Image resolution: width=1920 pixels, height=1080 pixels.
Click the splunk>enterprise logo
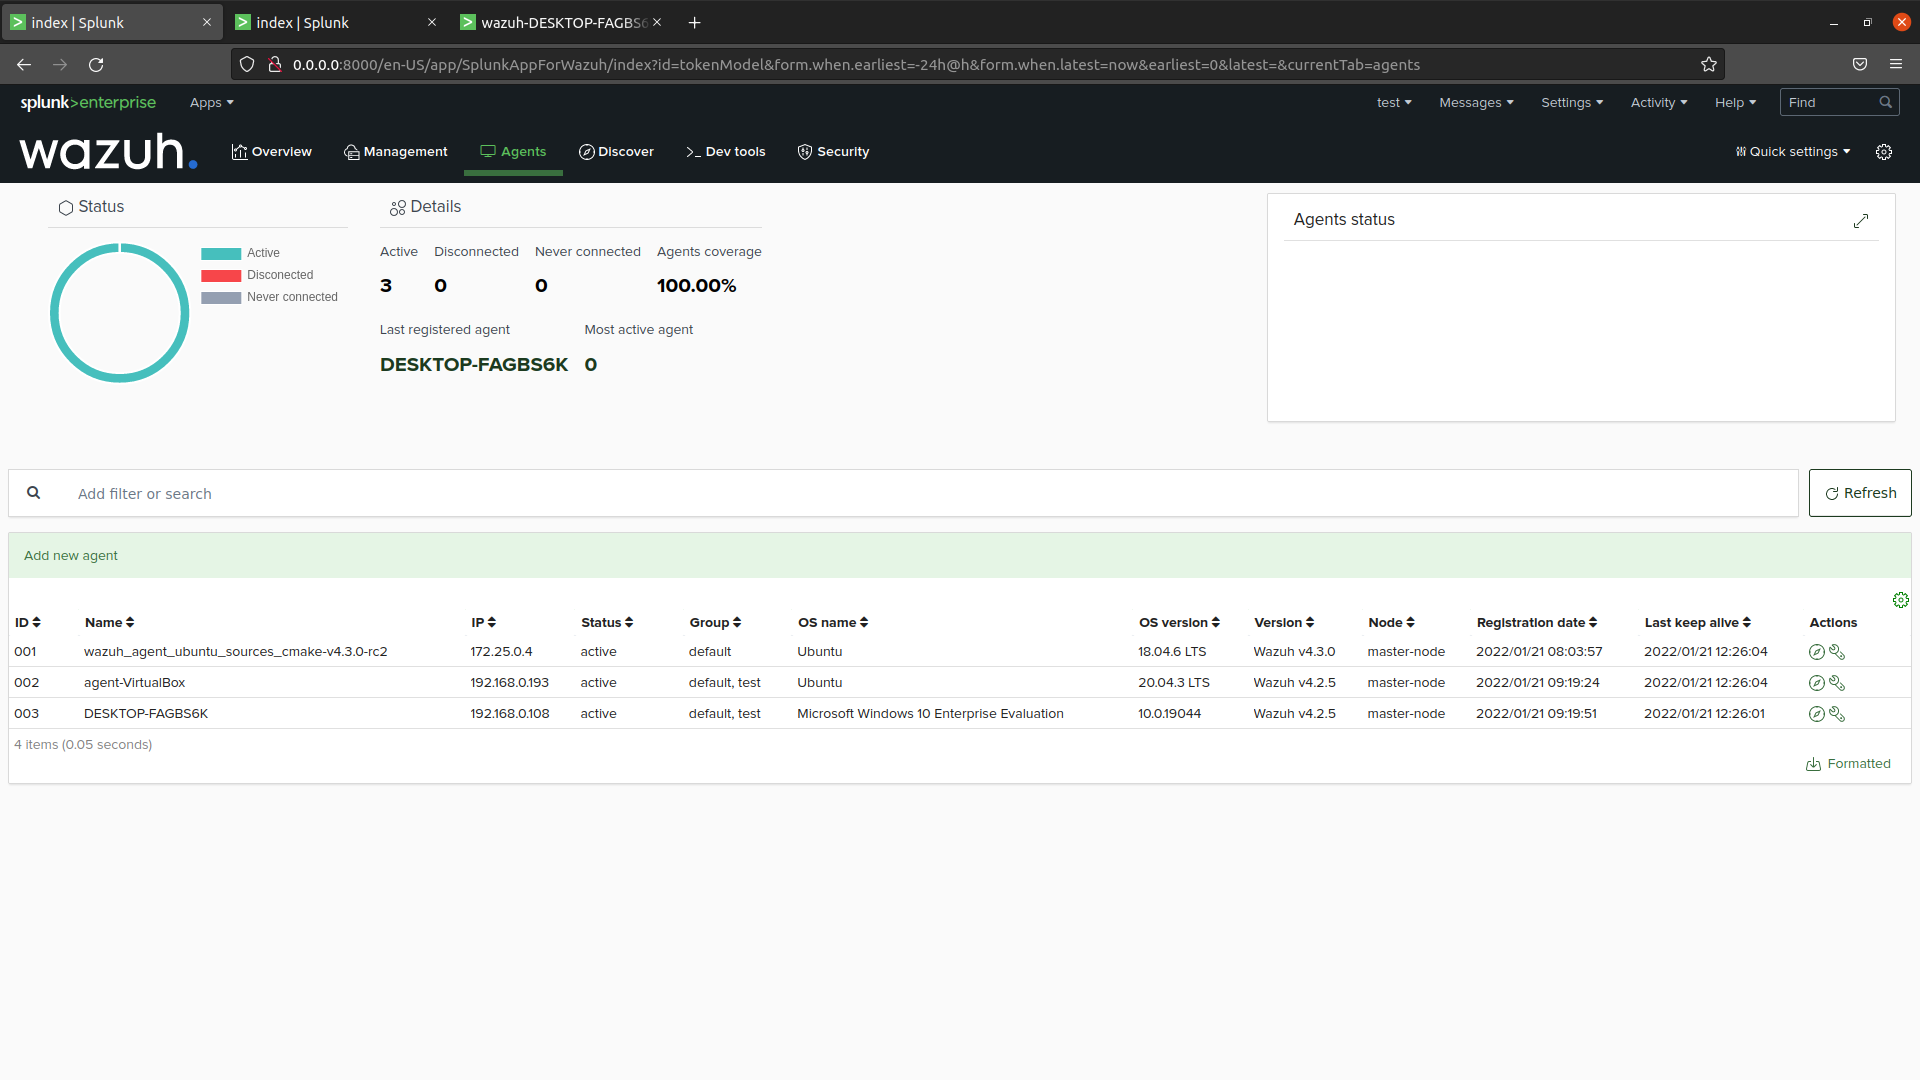click(88, 103)
